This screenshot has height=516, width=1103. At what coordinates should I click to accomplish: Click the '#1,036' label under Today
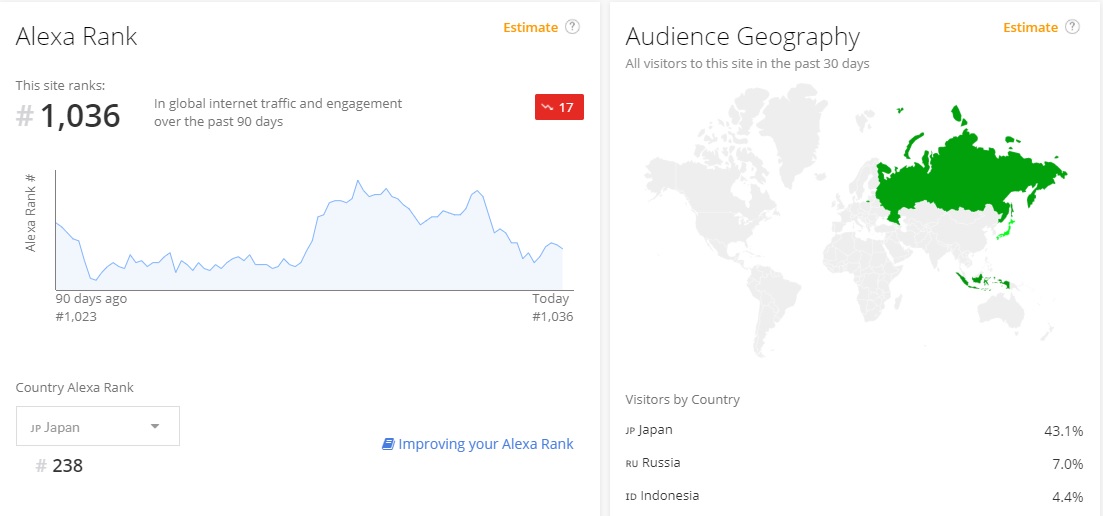(x=553, y=317)
